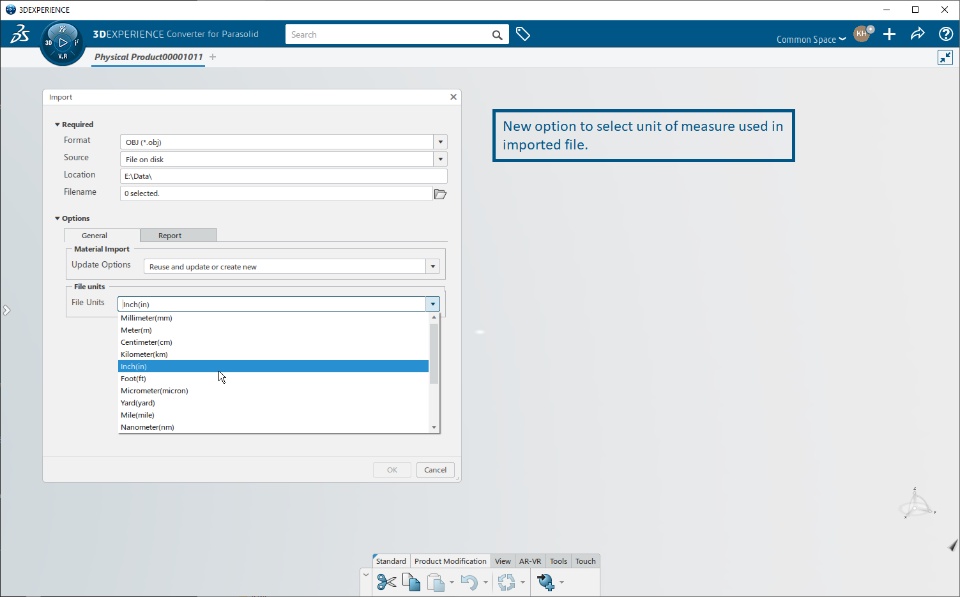The height and width of the screenshot is (597, 960).
Task: Open the Paste options dropdown arrow
Action: point(452,582)
